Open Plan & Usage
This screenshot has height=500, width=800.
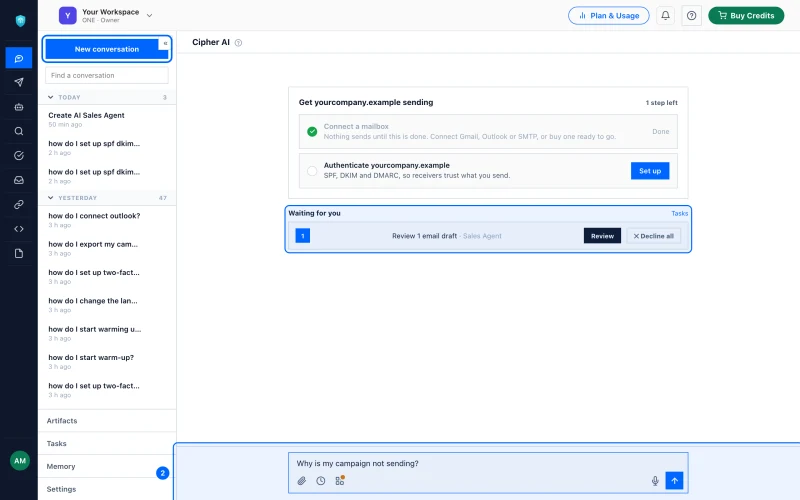pyautogui.click(x=609, y=15)
